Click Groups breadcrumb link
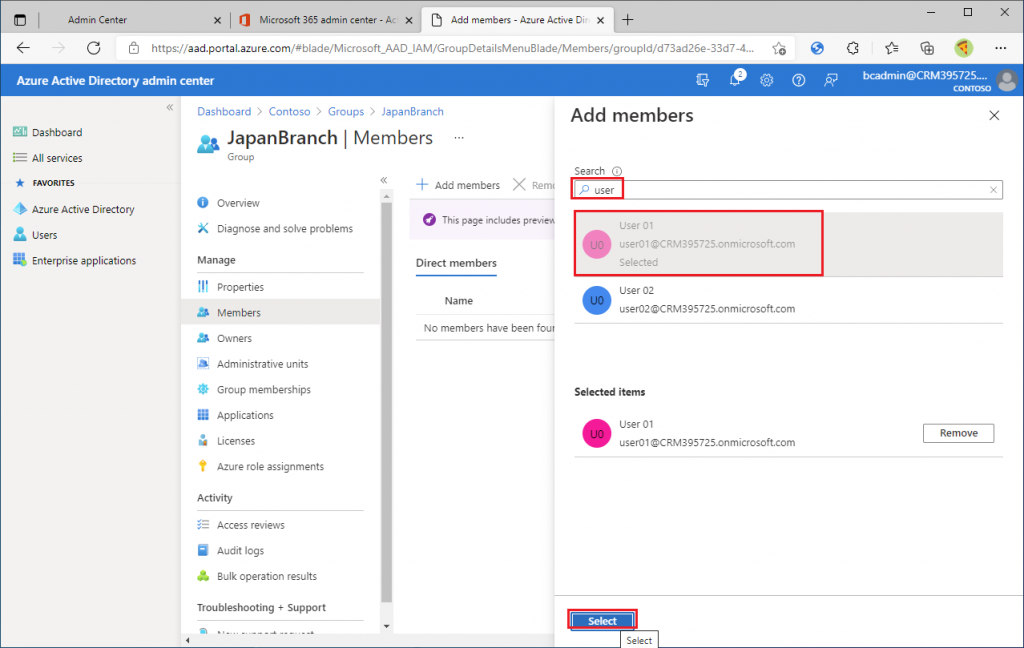The width and height of the screenshot is (1024, 648). tap(345, 112)
